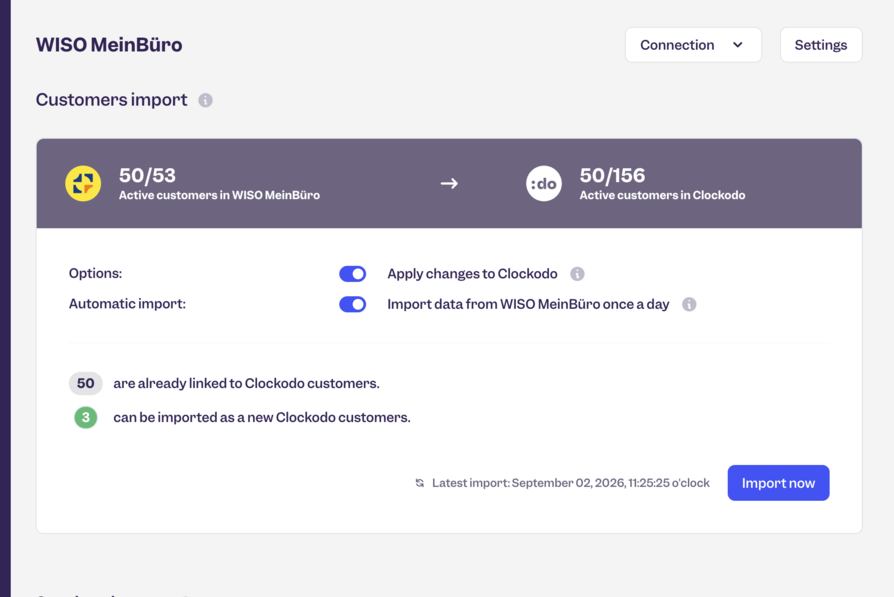Click the green badge showing 3

86,417
